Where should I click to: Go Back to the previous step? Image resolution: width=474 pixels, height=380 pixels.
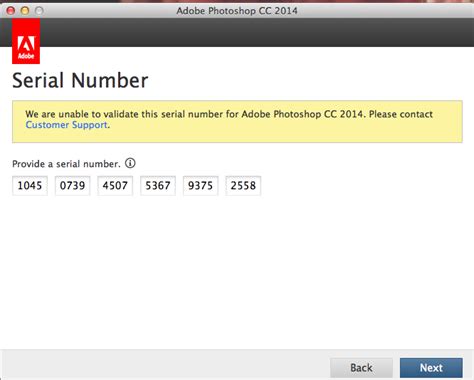pyautogui.click(x=361, y=368)
